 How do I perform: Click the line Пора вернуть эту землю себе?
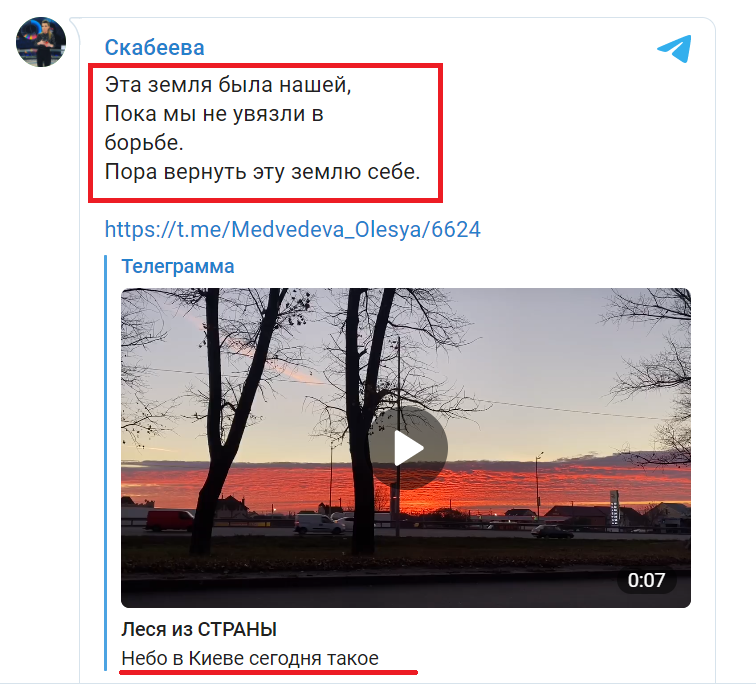pos(262,172)
